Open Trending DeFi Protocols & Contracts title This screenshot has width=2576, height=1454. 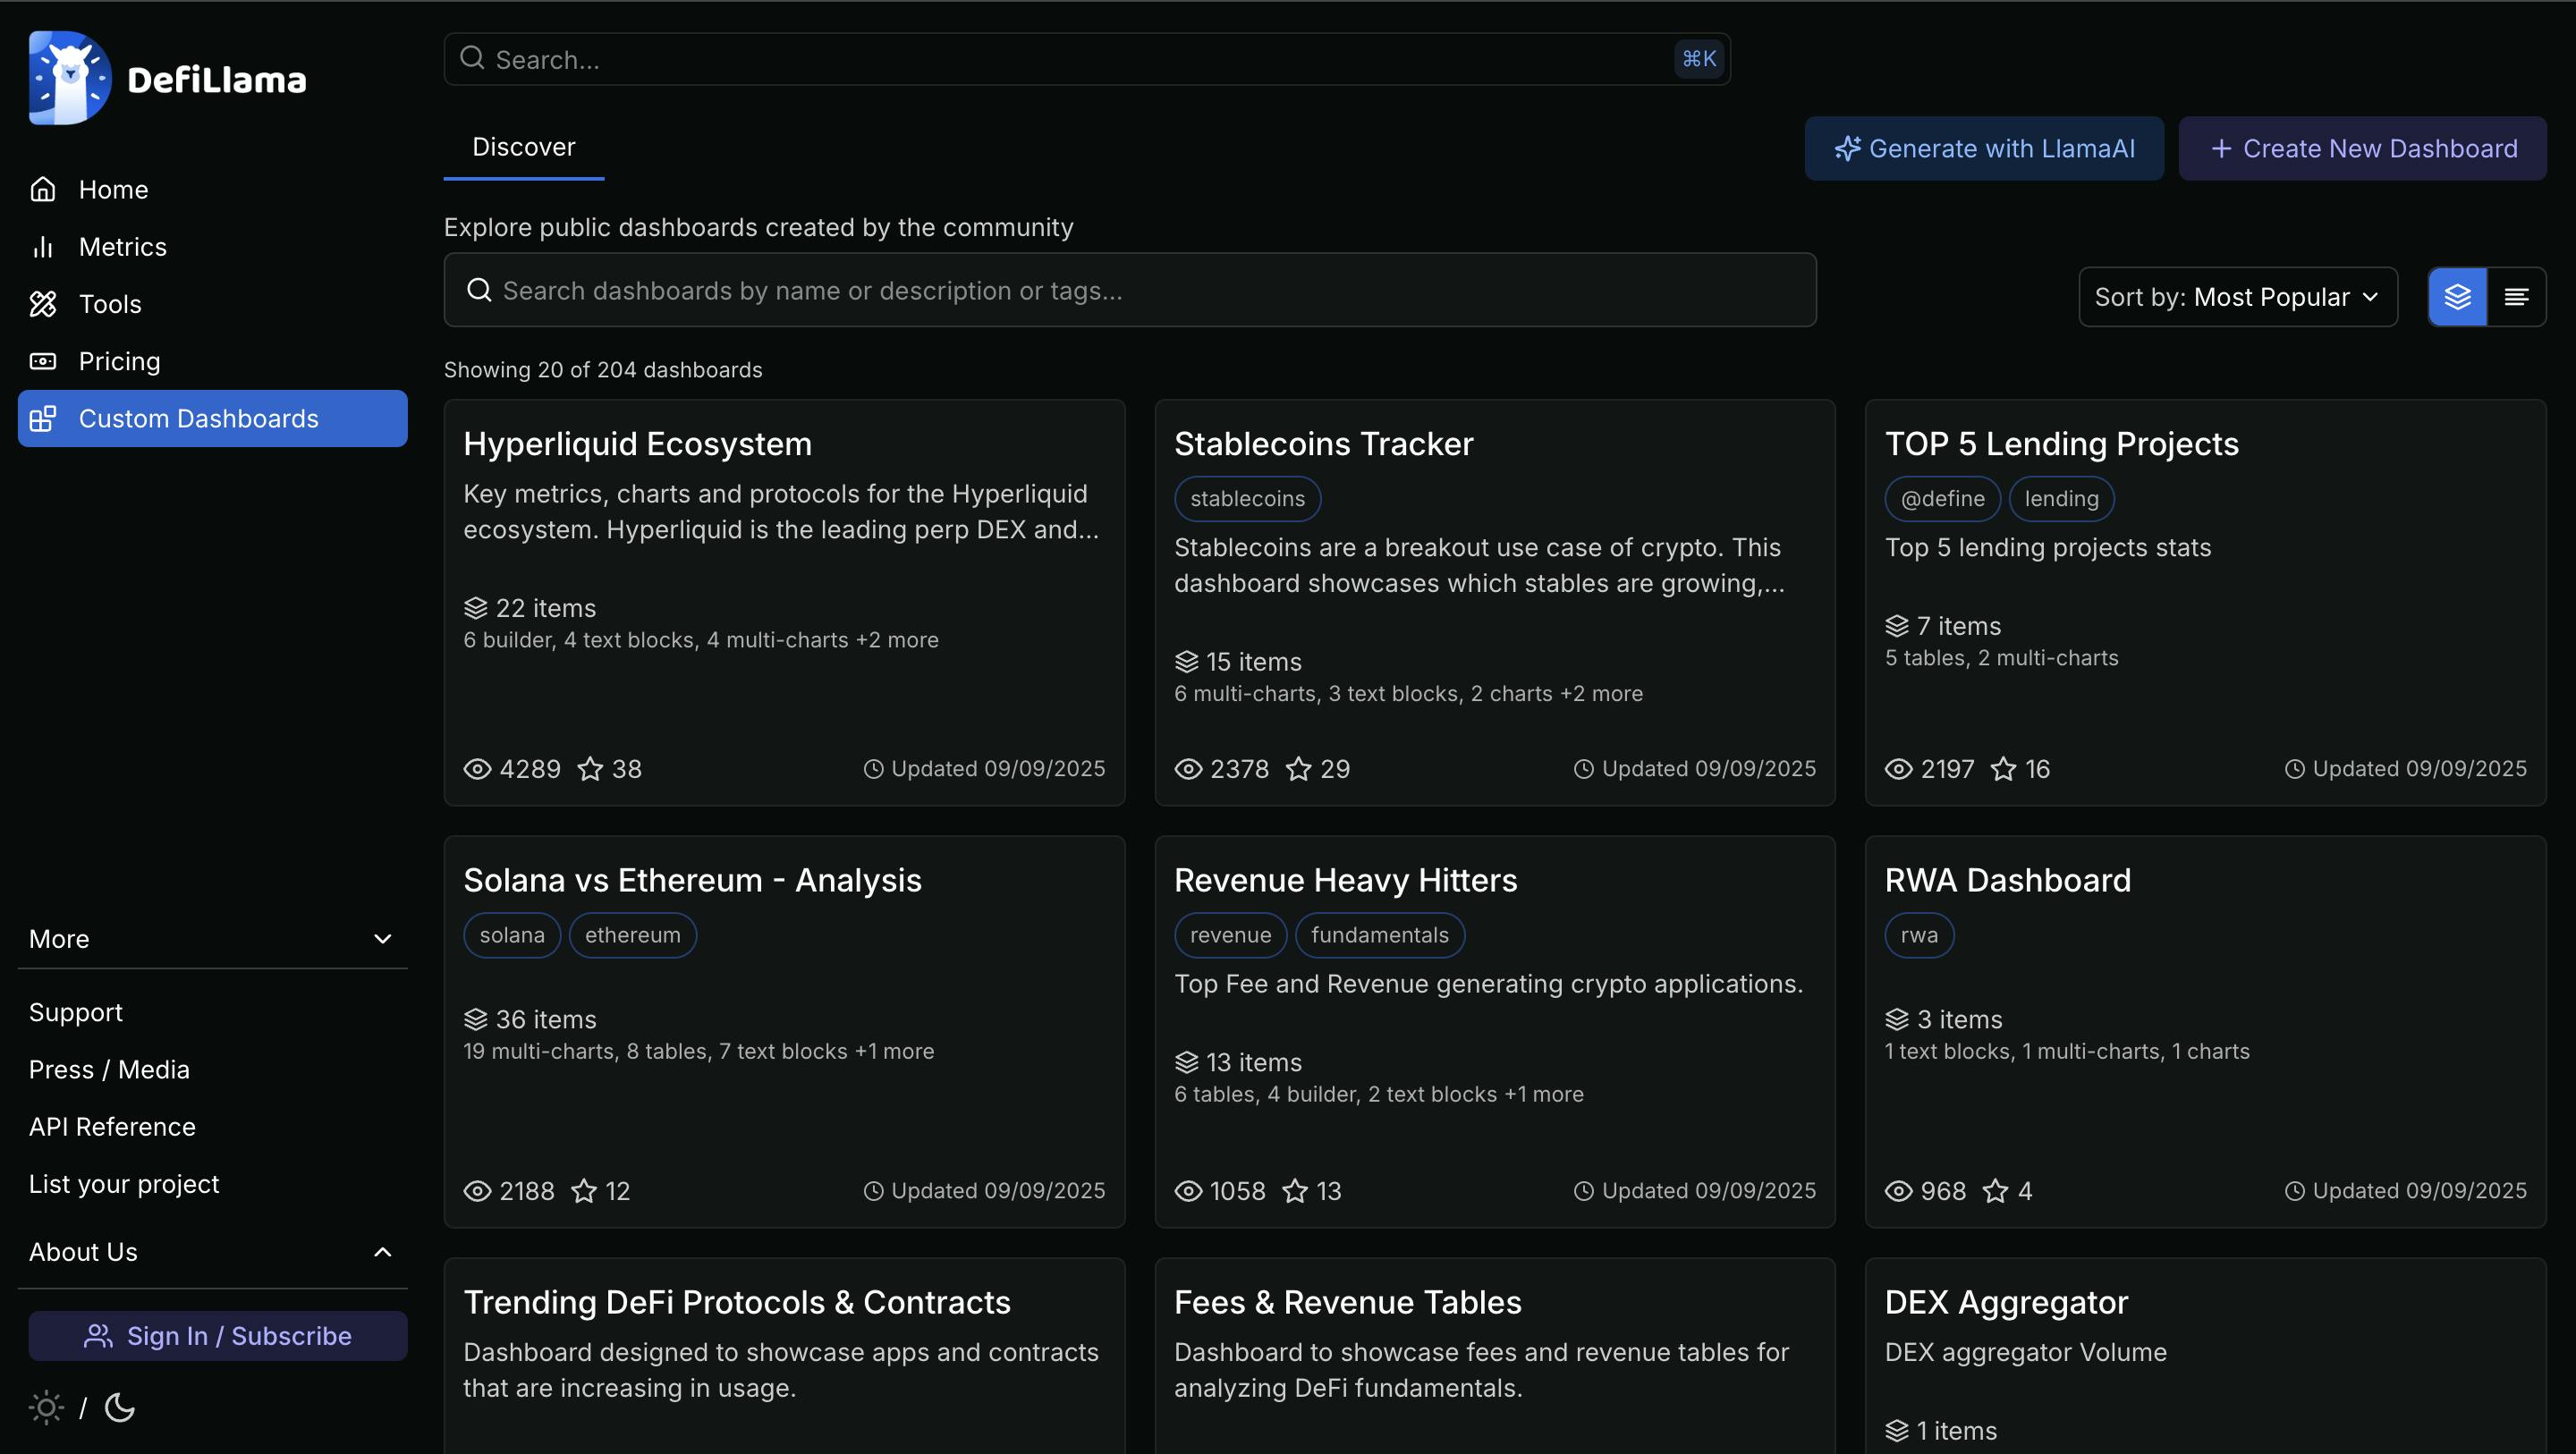(737, 1302)
